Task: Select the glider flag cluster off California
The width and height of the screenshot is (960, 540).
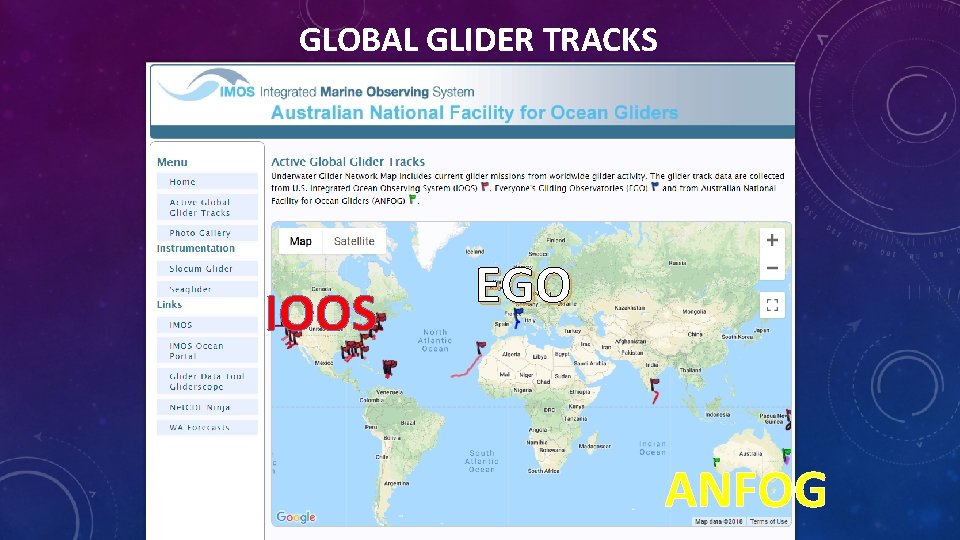Action: coord(293,337)
